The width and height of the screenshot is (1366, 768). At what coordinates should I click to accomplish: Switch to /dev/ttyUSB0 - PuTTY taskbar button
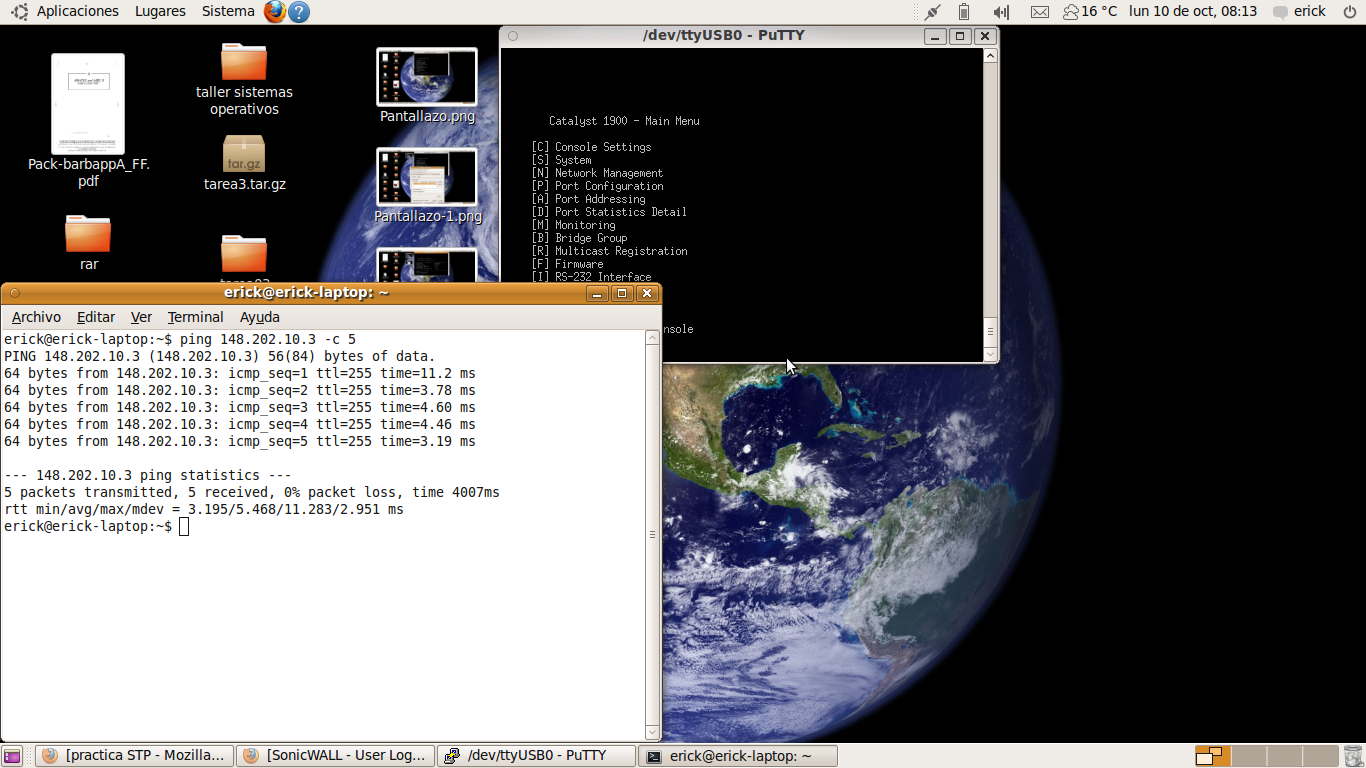[x=537, y=756]
